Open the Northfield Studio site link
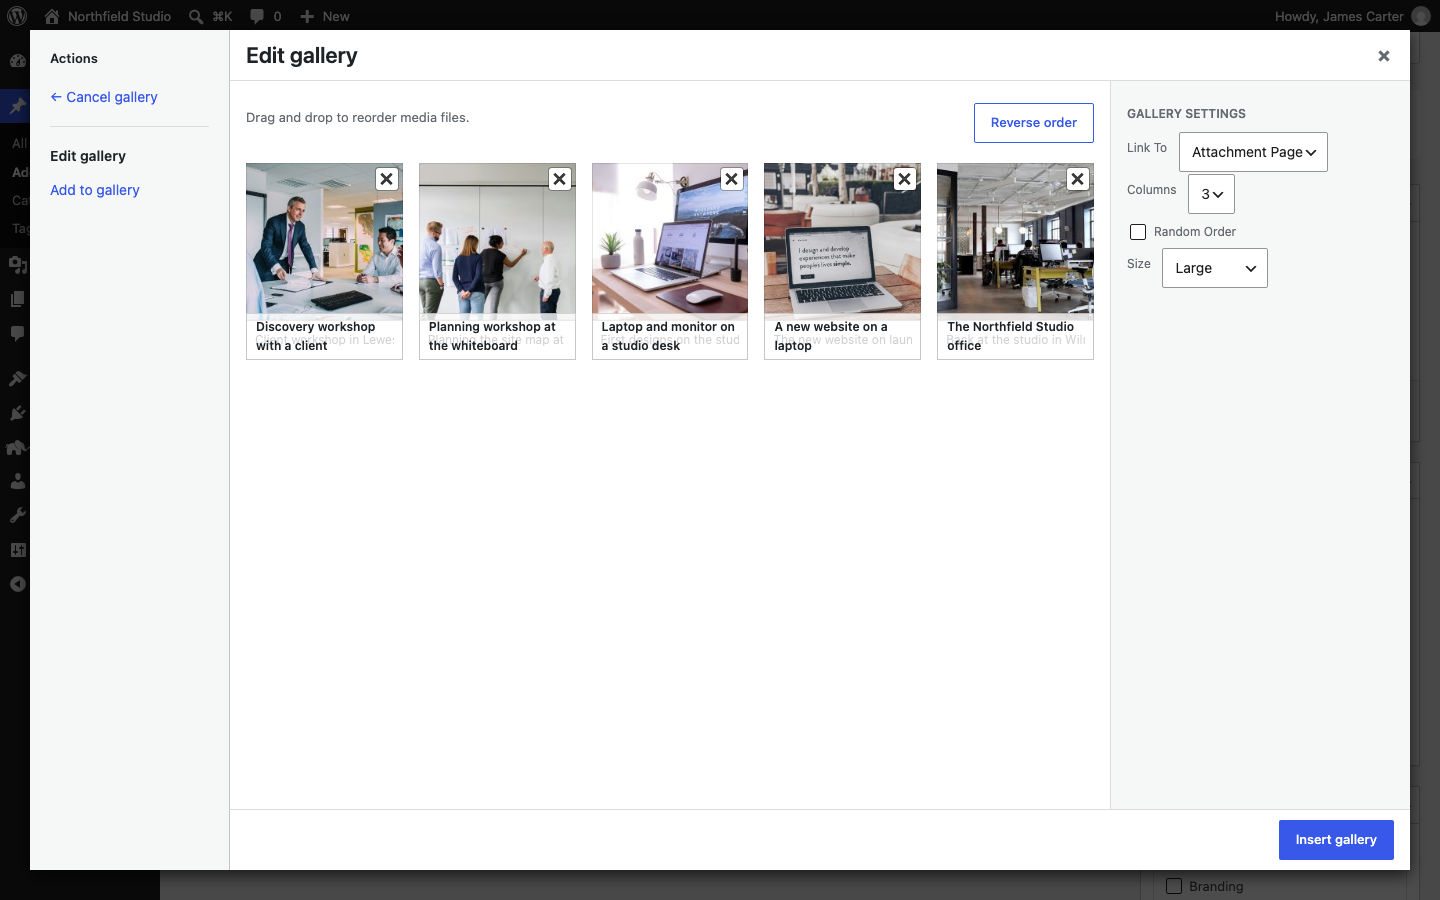The image size is (1440, 900). point(108,16)
